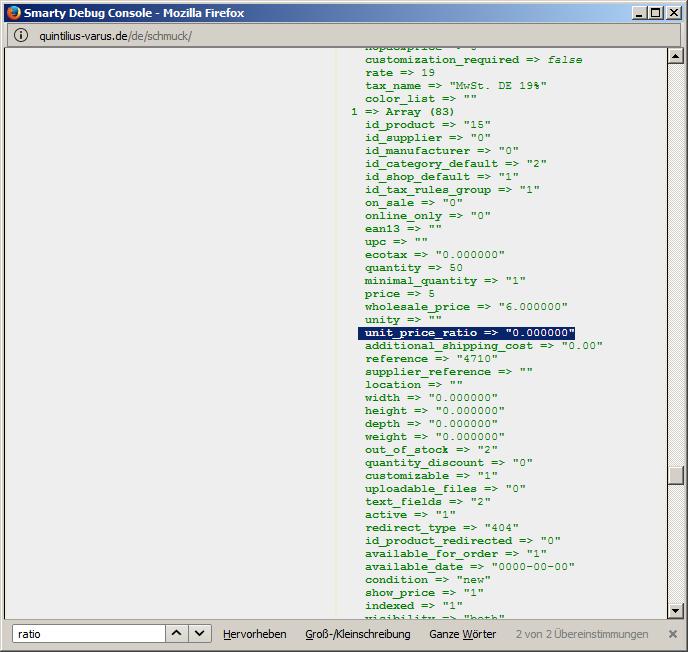Click the width line

pos(431,398)
